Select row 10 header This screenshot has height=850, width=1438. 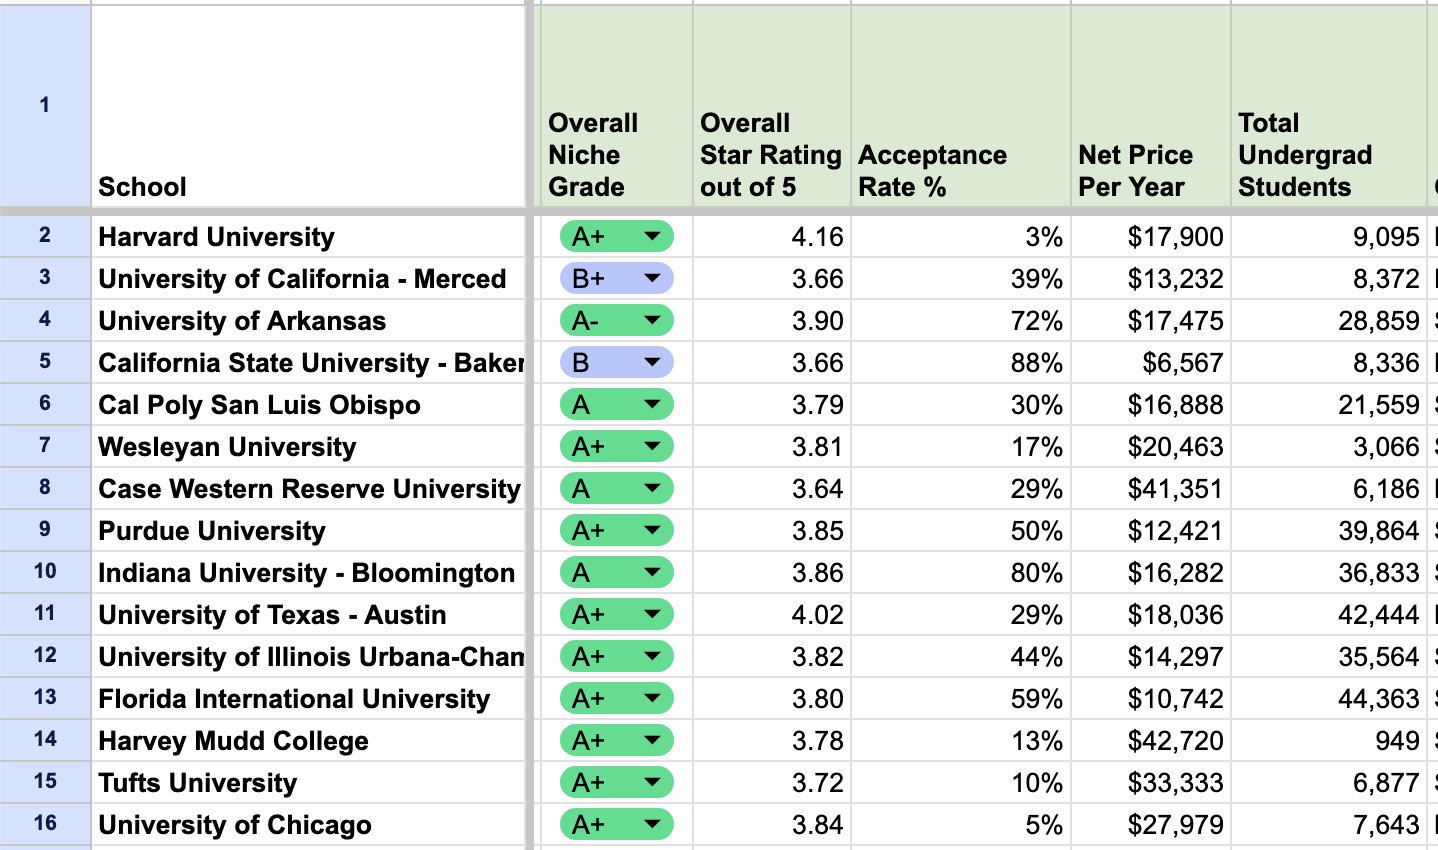click(45, 572)
